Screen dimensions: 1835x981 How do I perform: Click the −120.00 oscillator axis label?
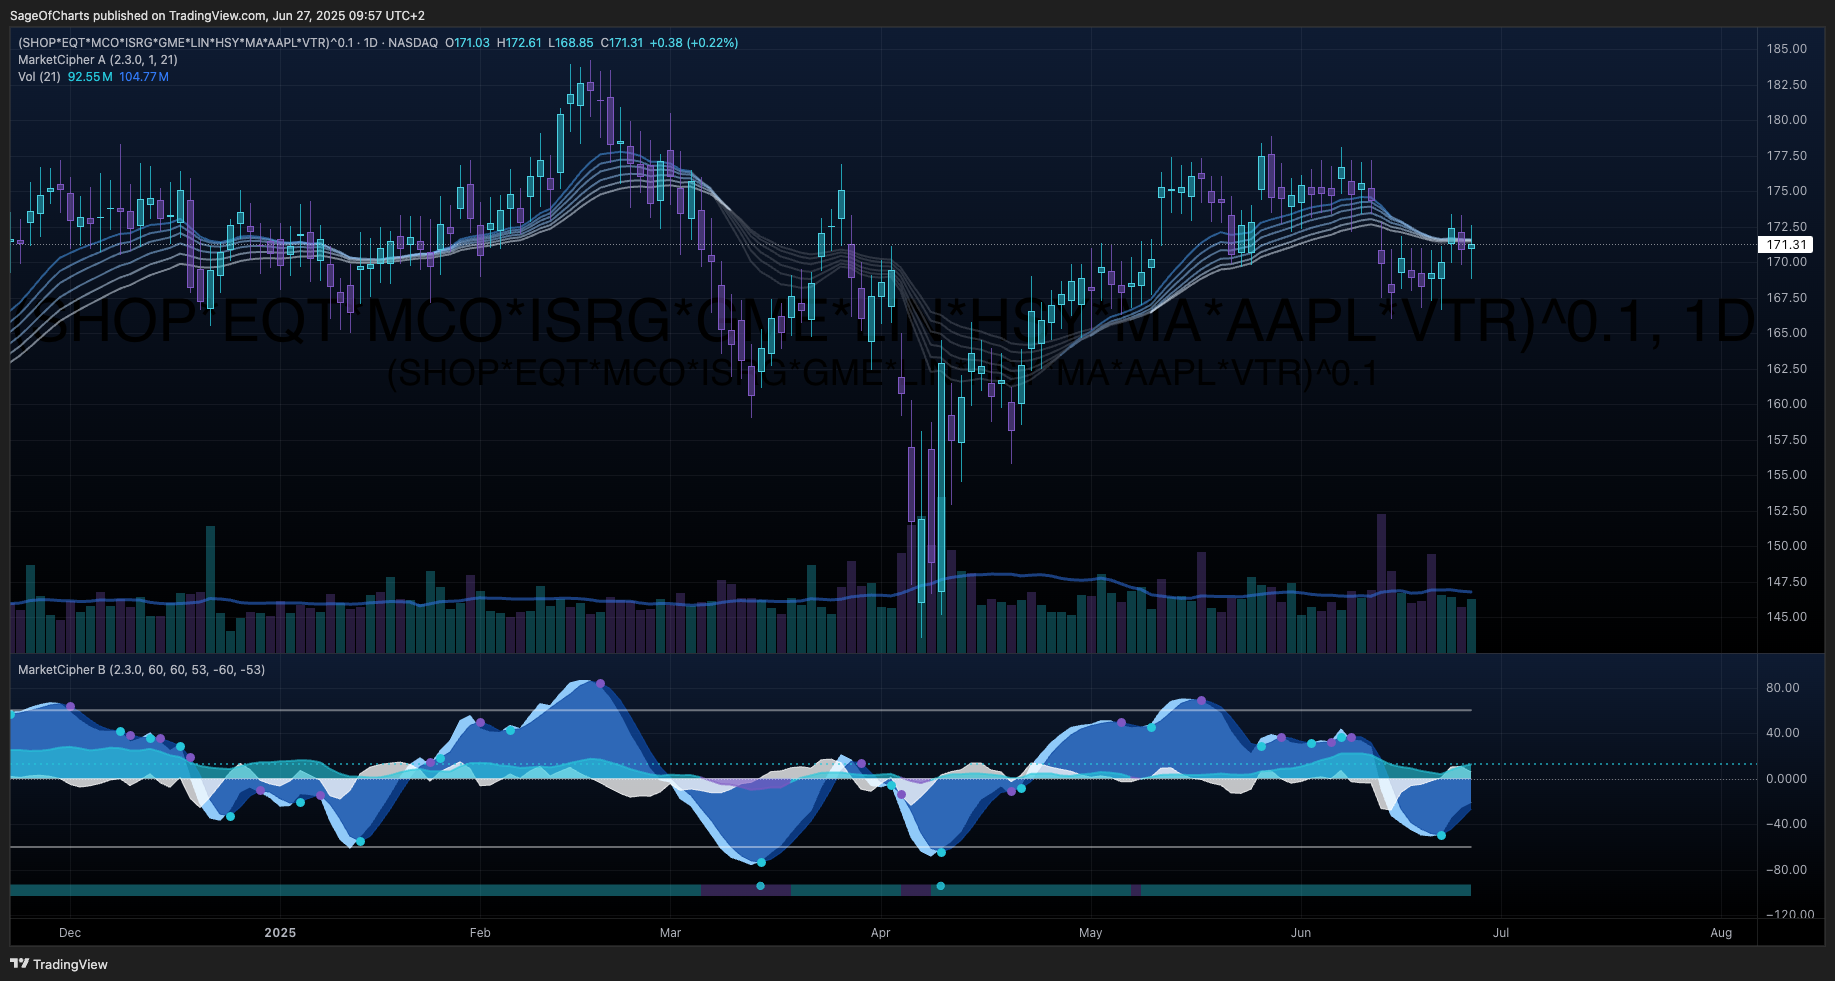[x=1788, y=914]
